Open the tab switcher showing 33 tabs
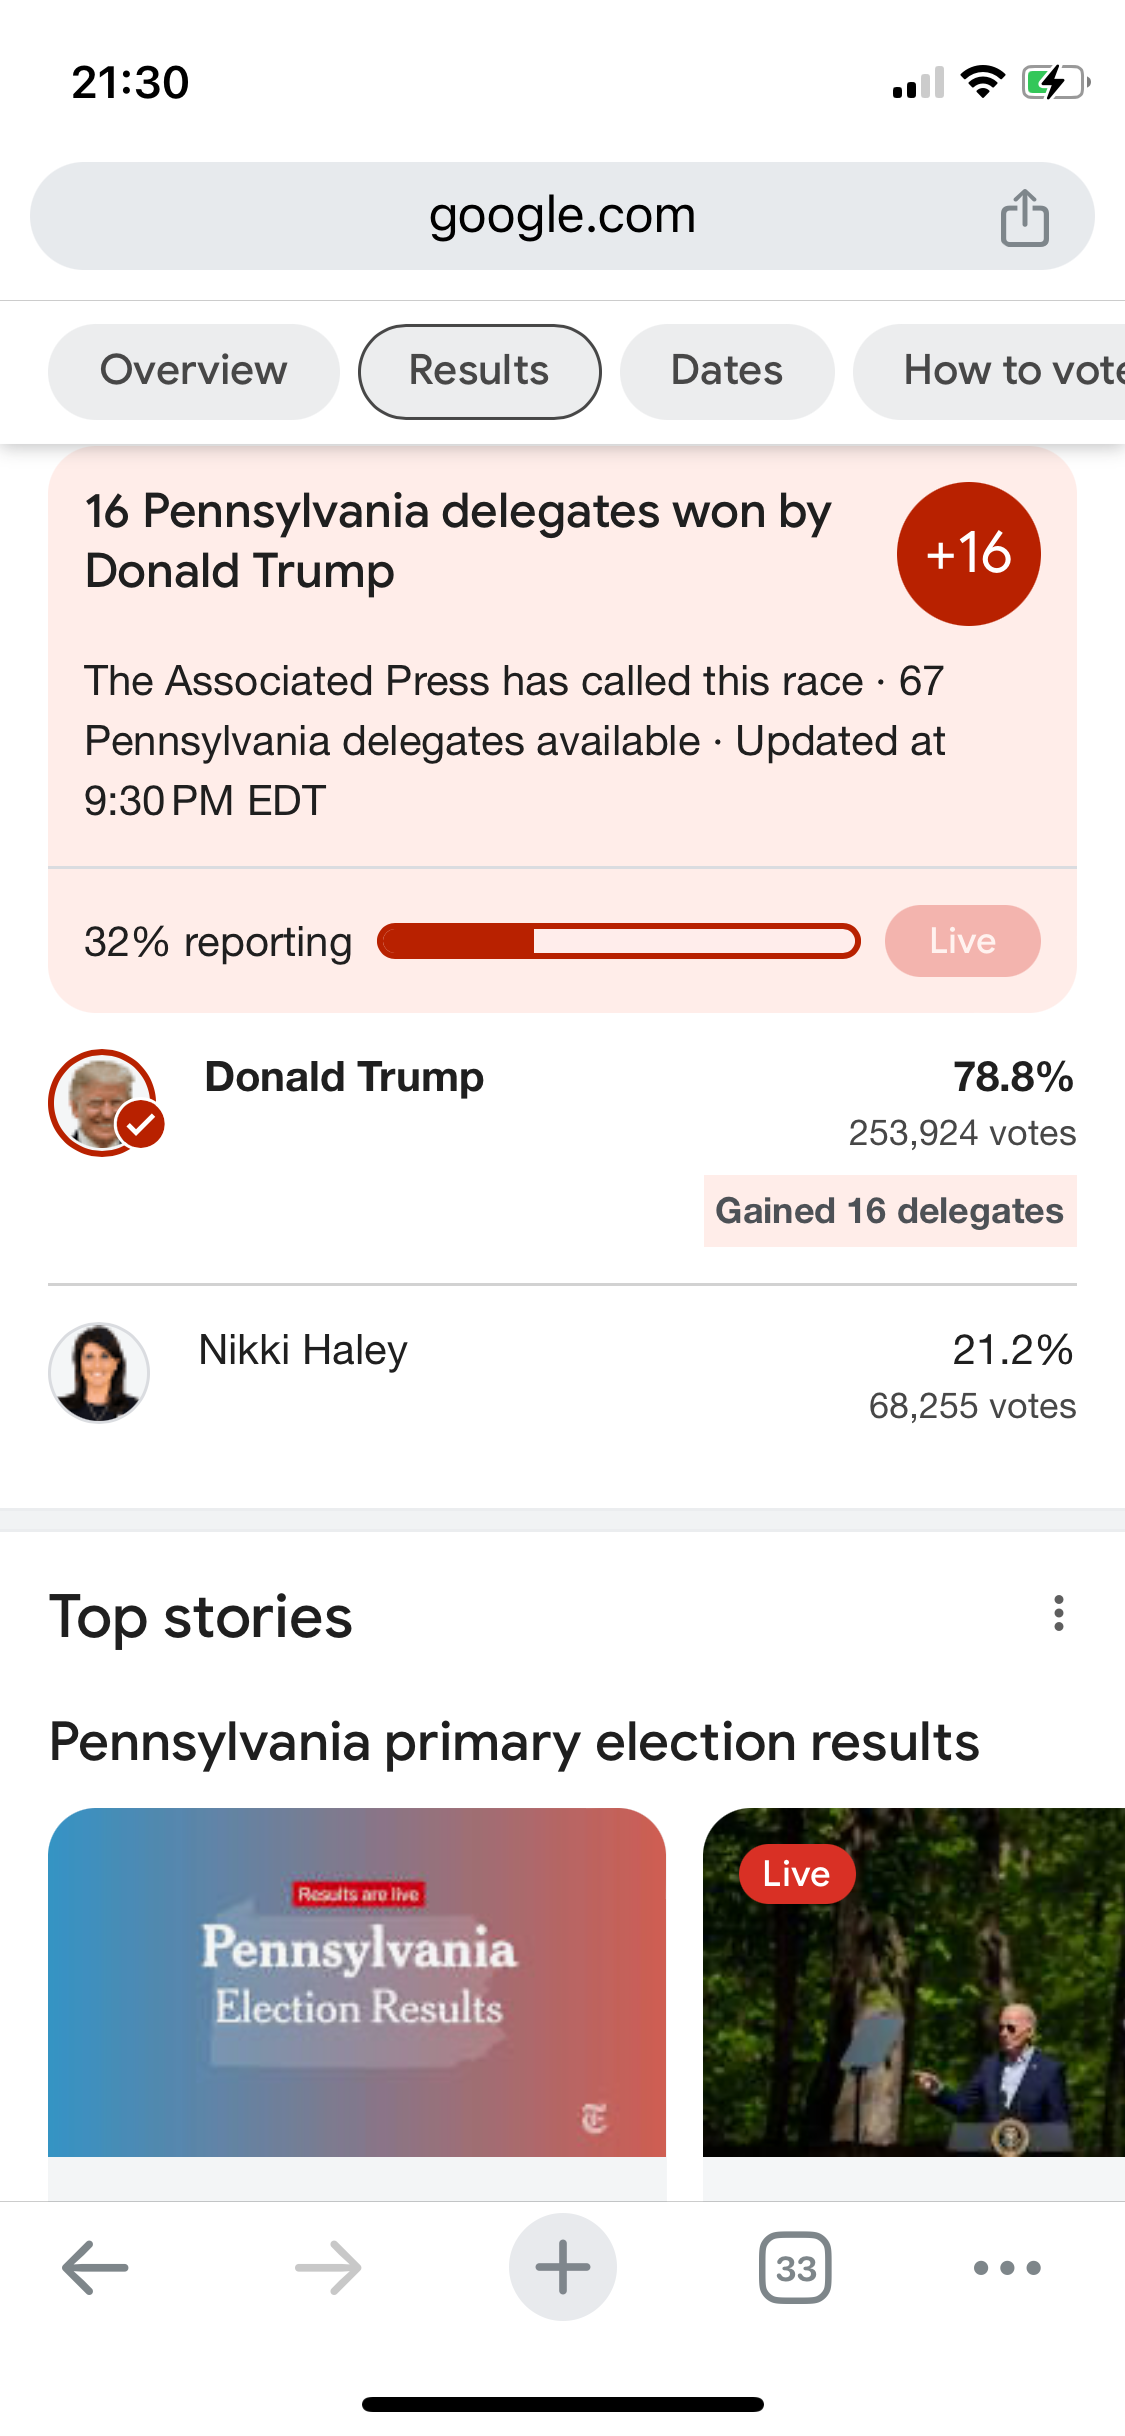The image size is (1125, 2436). (x=795, y=2267)
